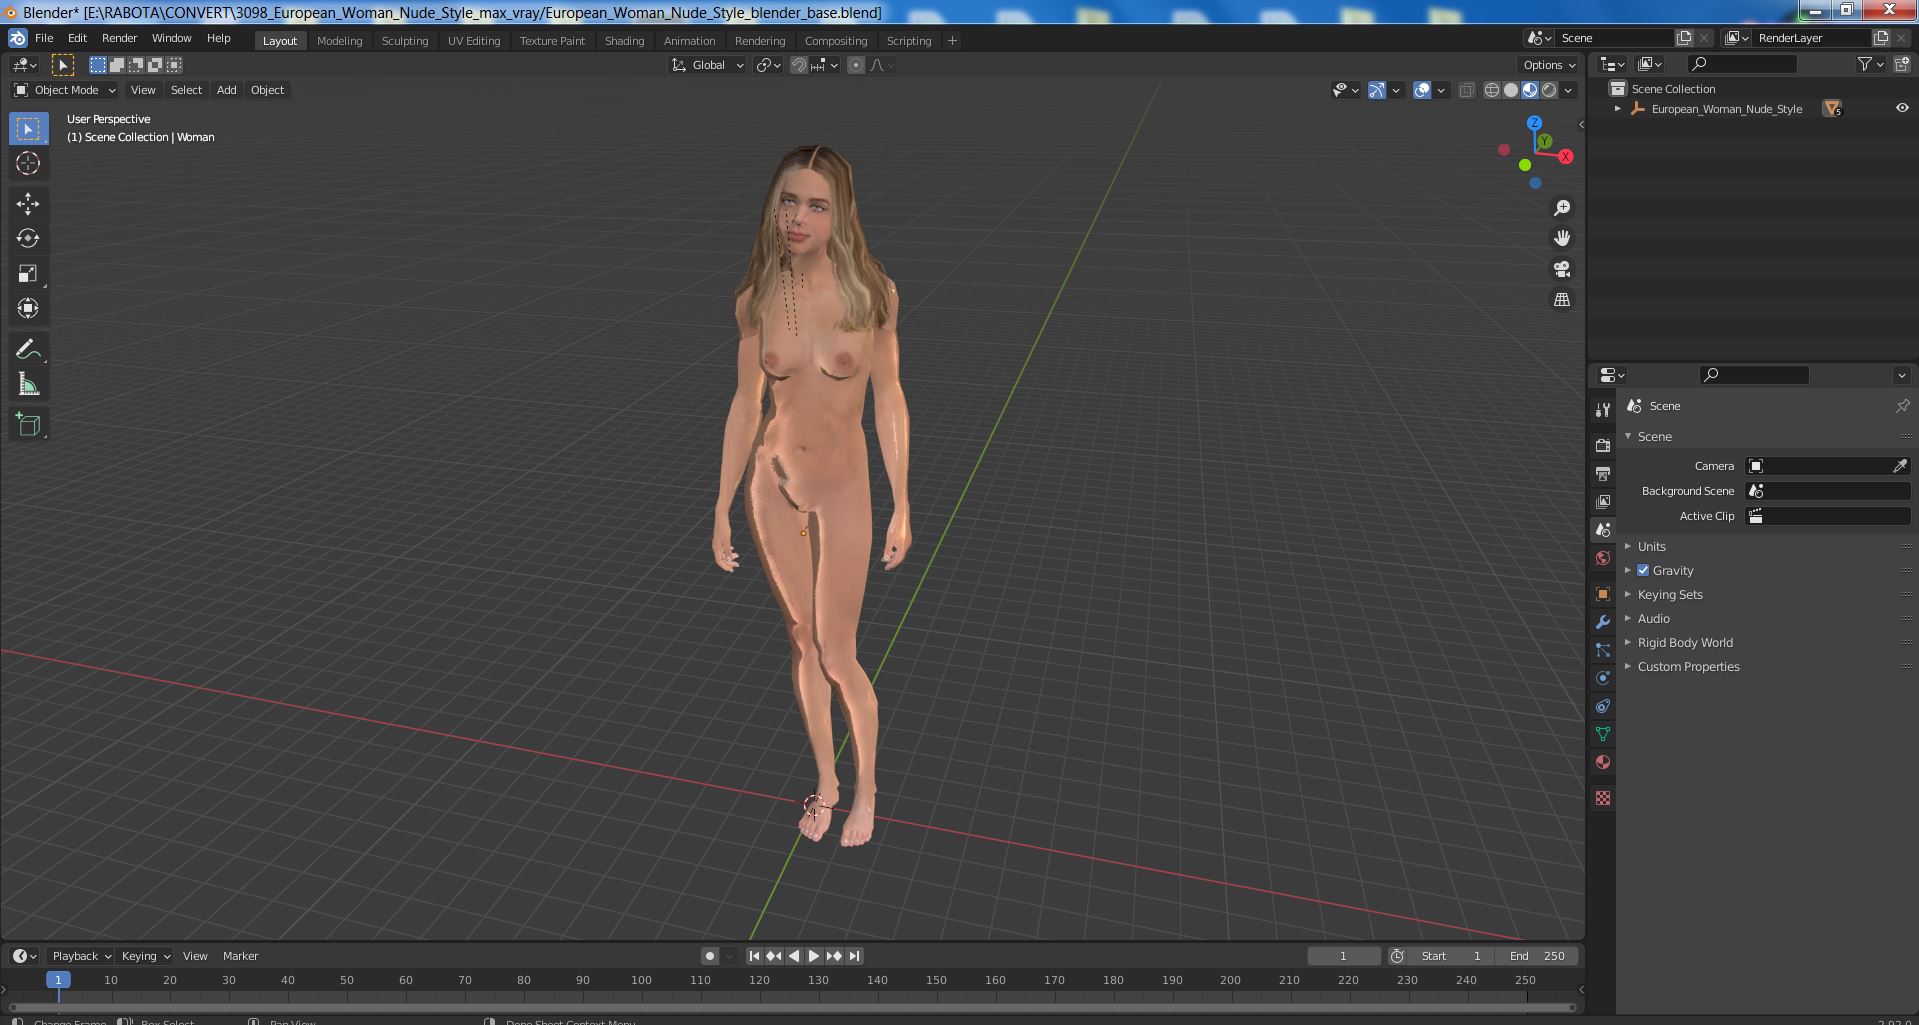
Task: Click the End frame field
Action: tap(1536, 956)
